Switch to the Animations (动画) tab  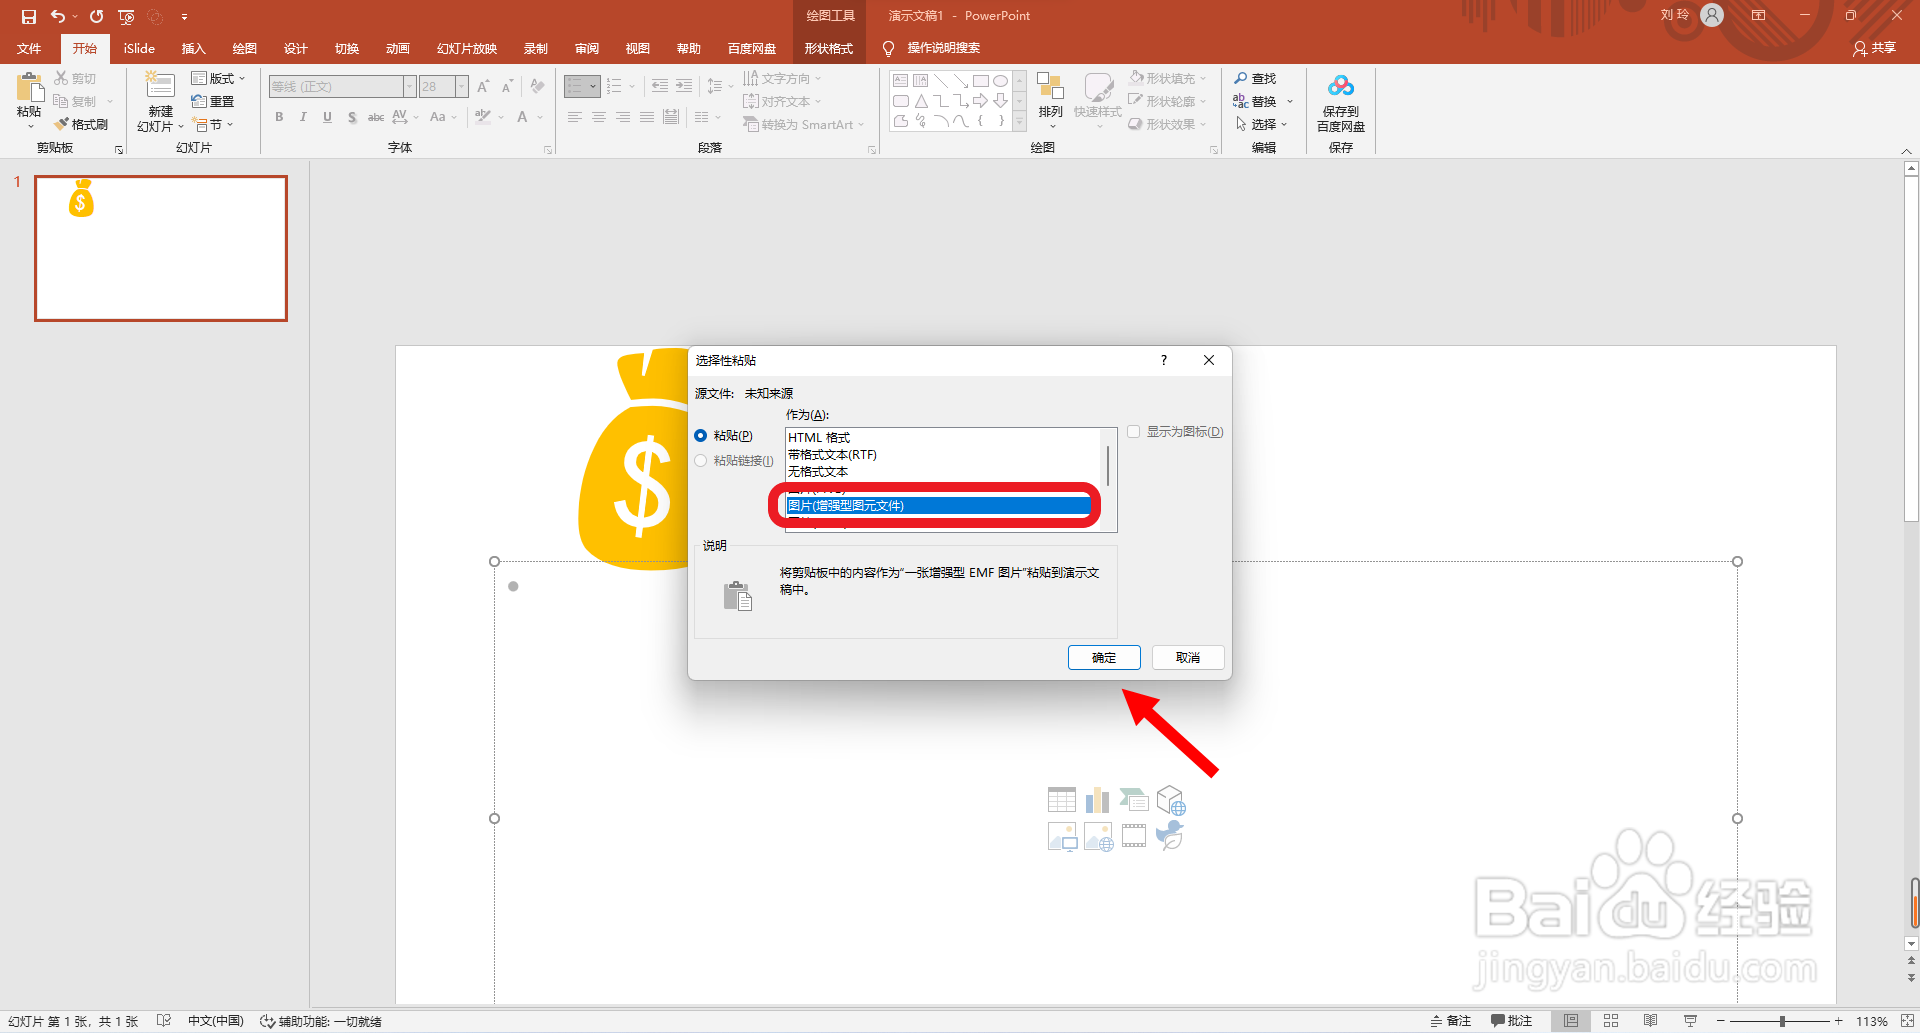coord(398,48)
